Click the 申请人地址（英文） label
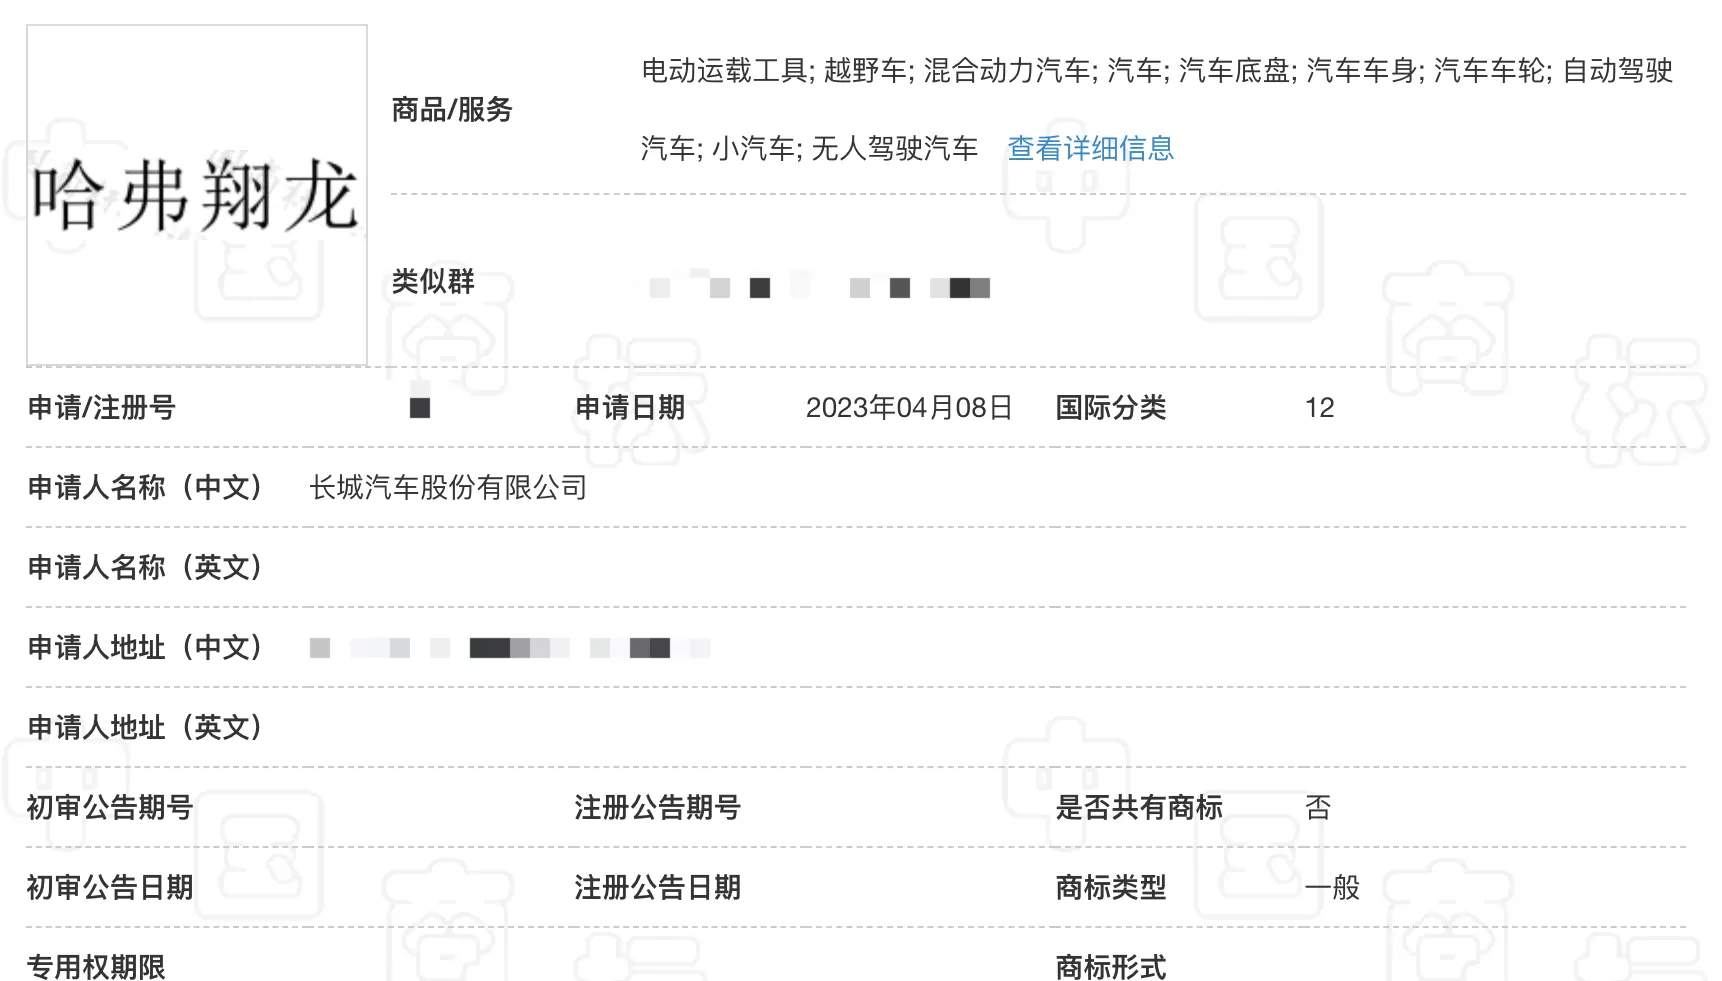1722x981 pixels. coord(145,727)
